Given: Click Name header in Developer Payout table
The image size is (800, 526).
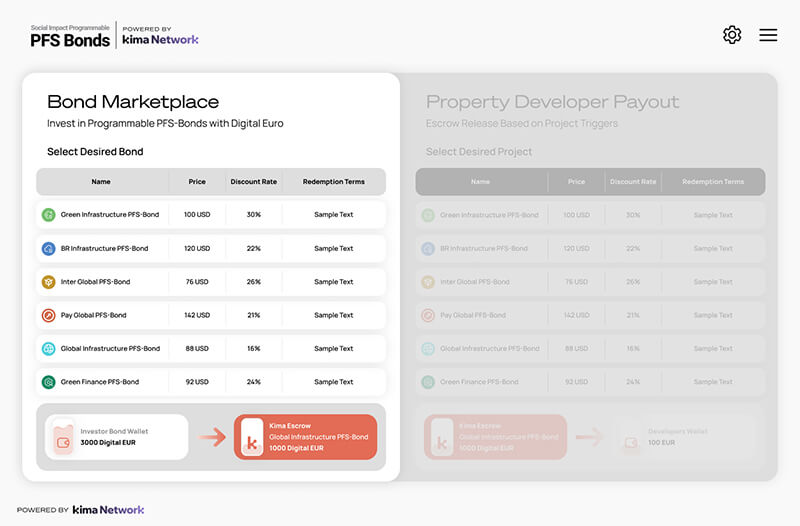Looking at the screenshot, I should pos(481,182).
